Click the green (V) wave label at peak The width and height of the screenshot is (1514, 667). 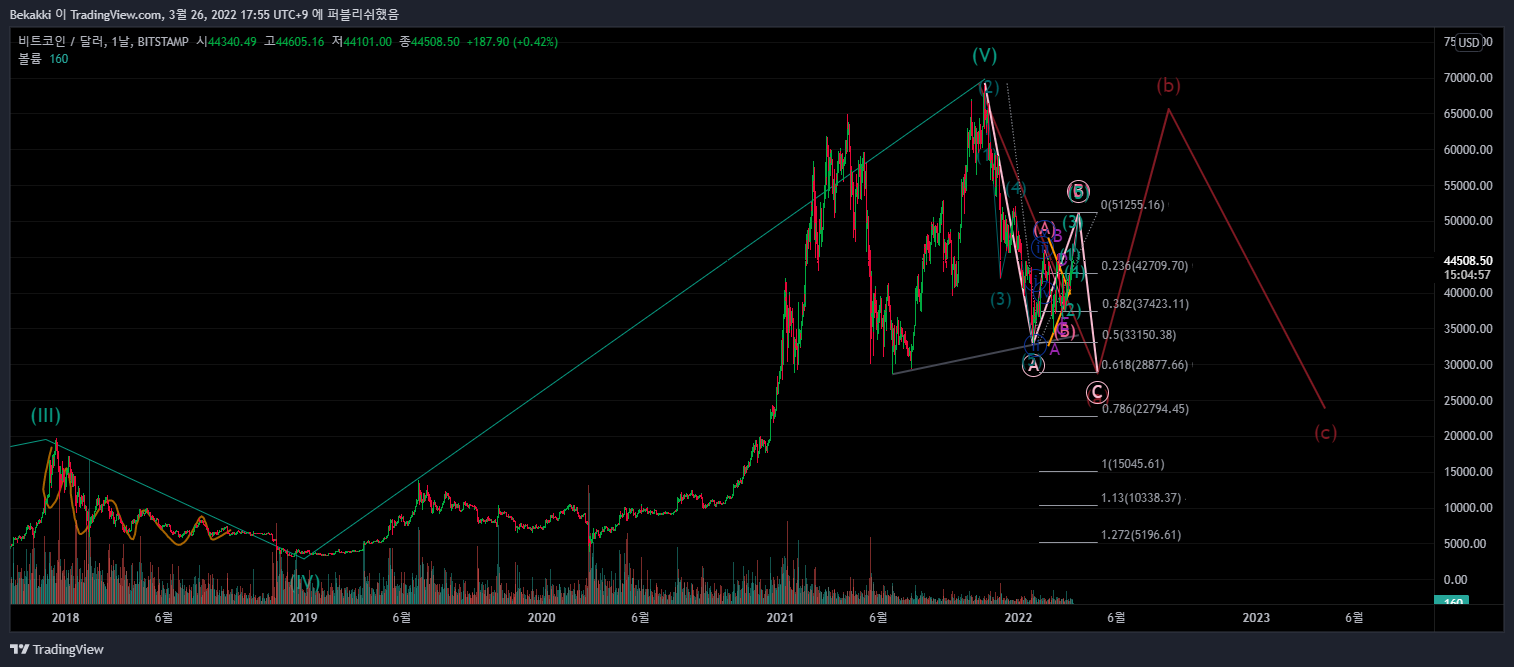point(985,55)
